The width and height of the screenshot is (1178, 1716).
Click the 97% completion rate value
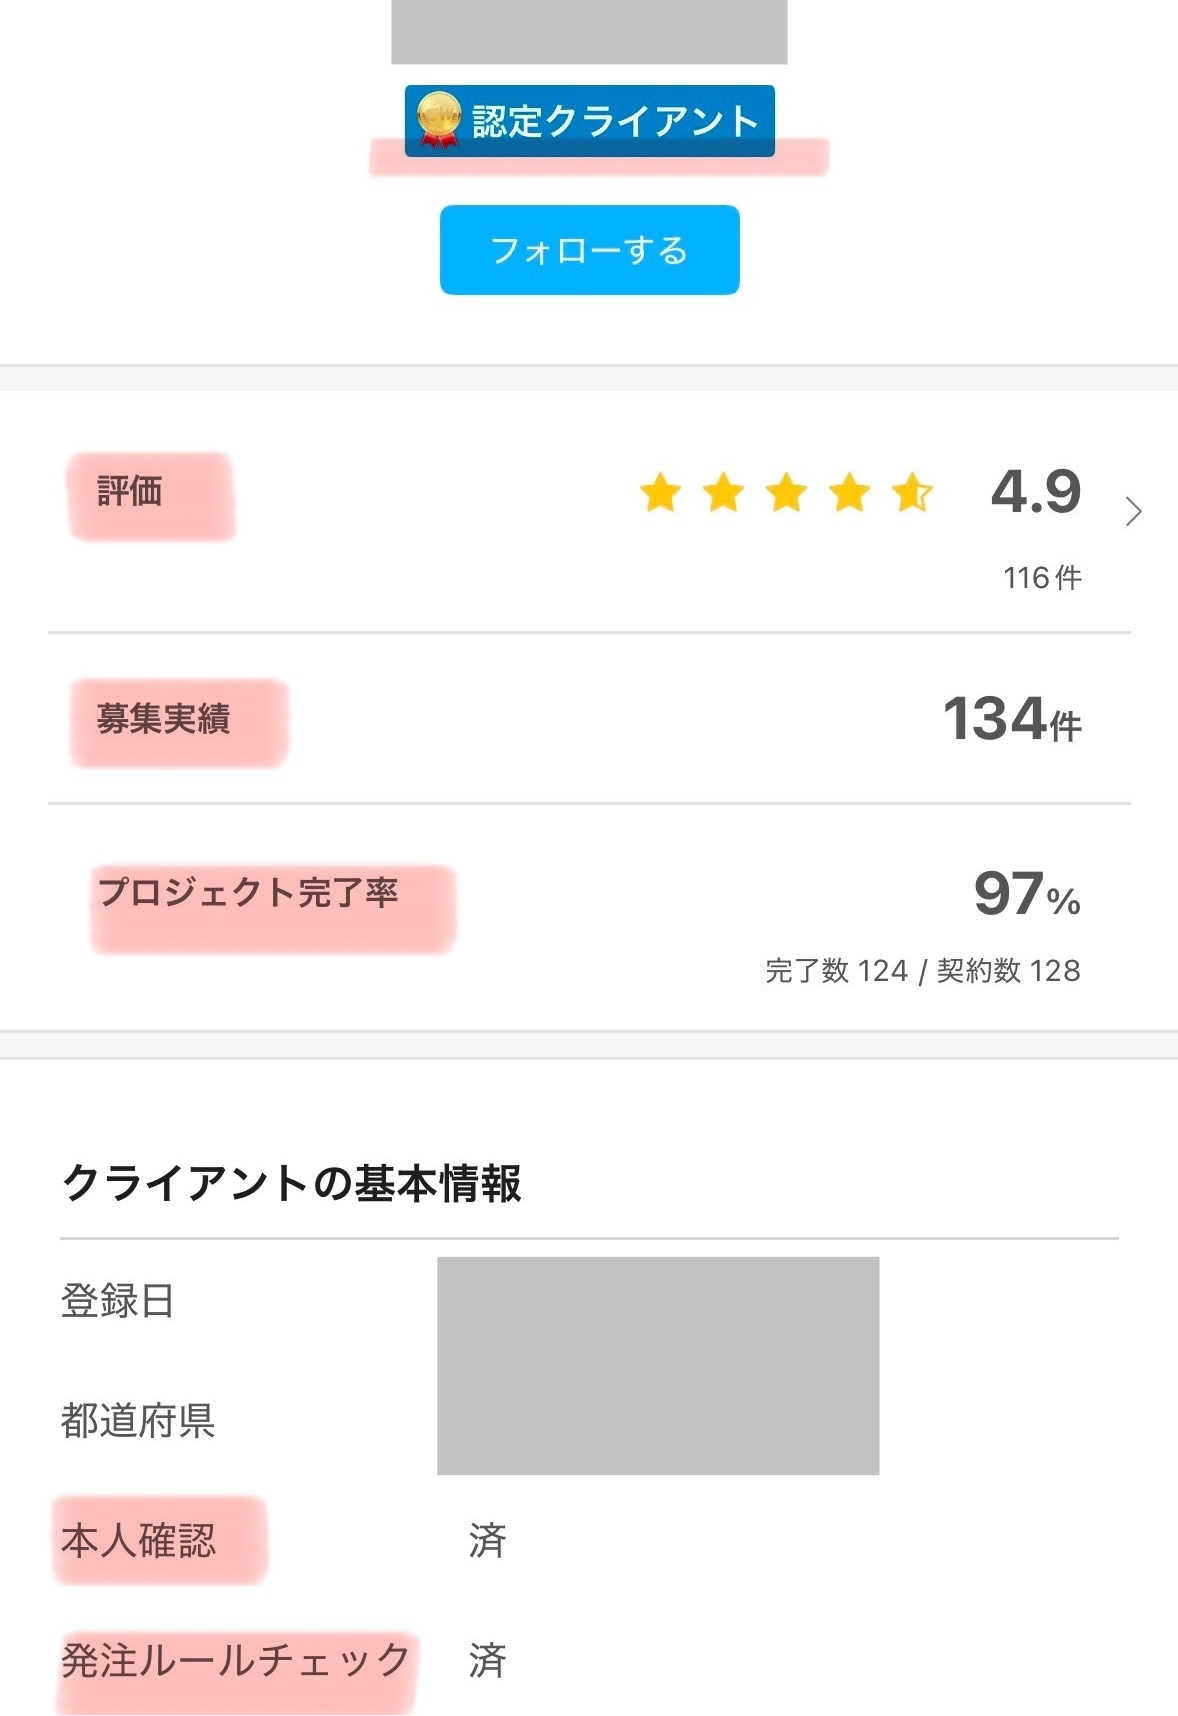1026,893
